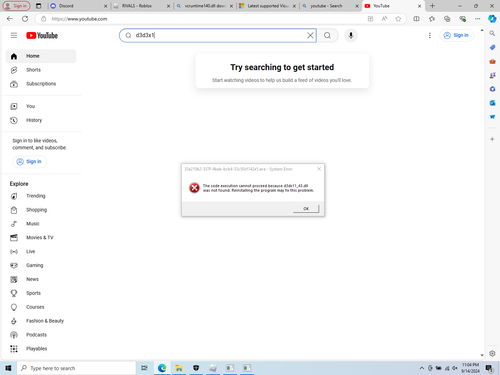This screenshot has height=375, width=500.
Task: Toggle the Read aloud icon
Action: pos(384,19)
